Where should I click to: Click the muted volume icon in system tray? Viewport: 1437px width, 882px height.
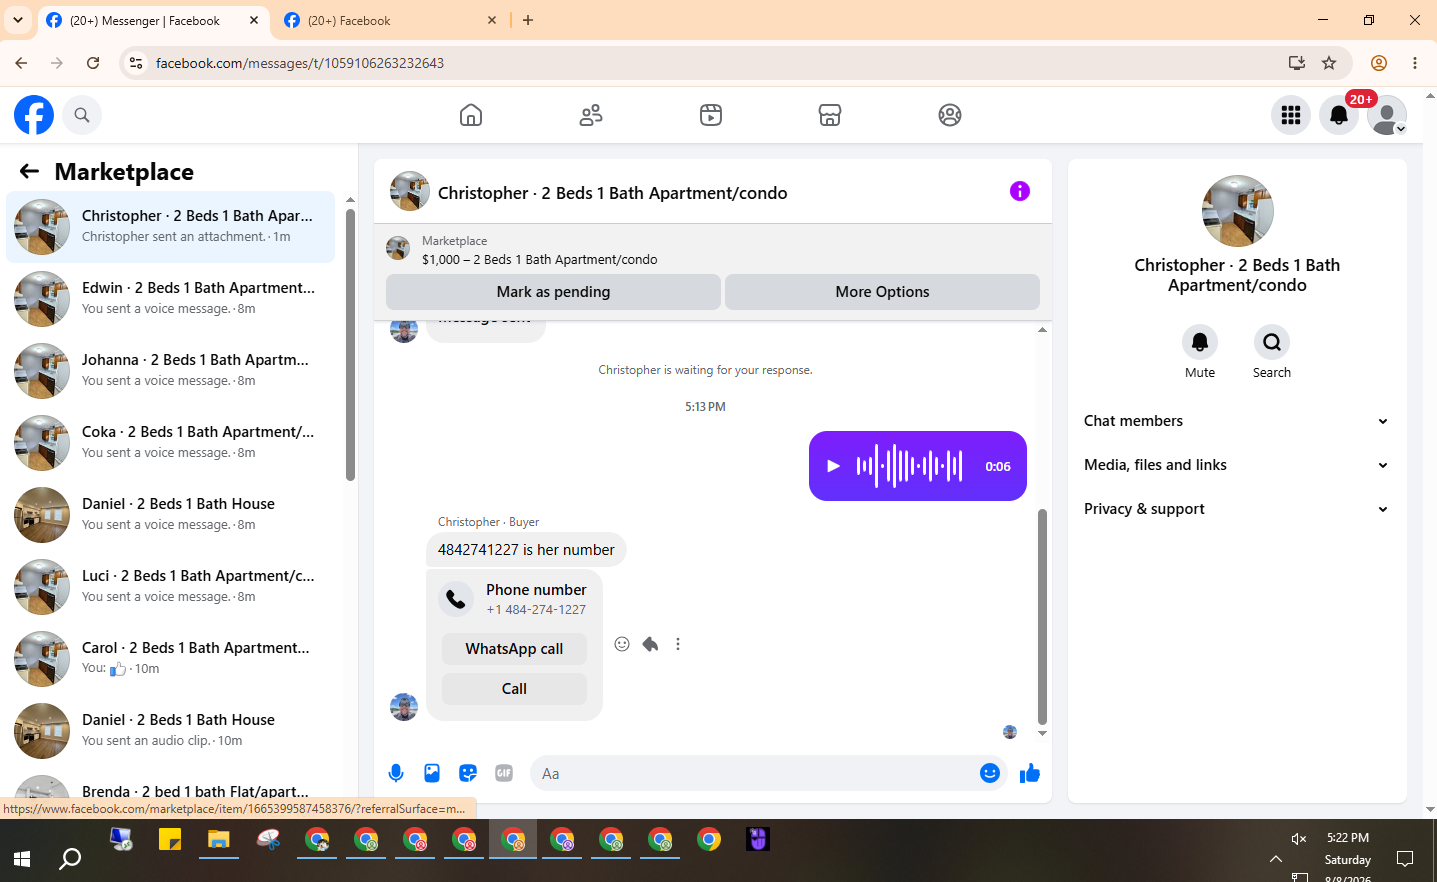(x=1299, y=839)
